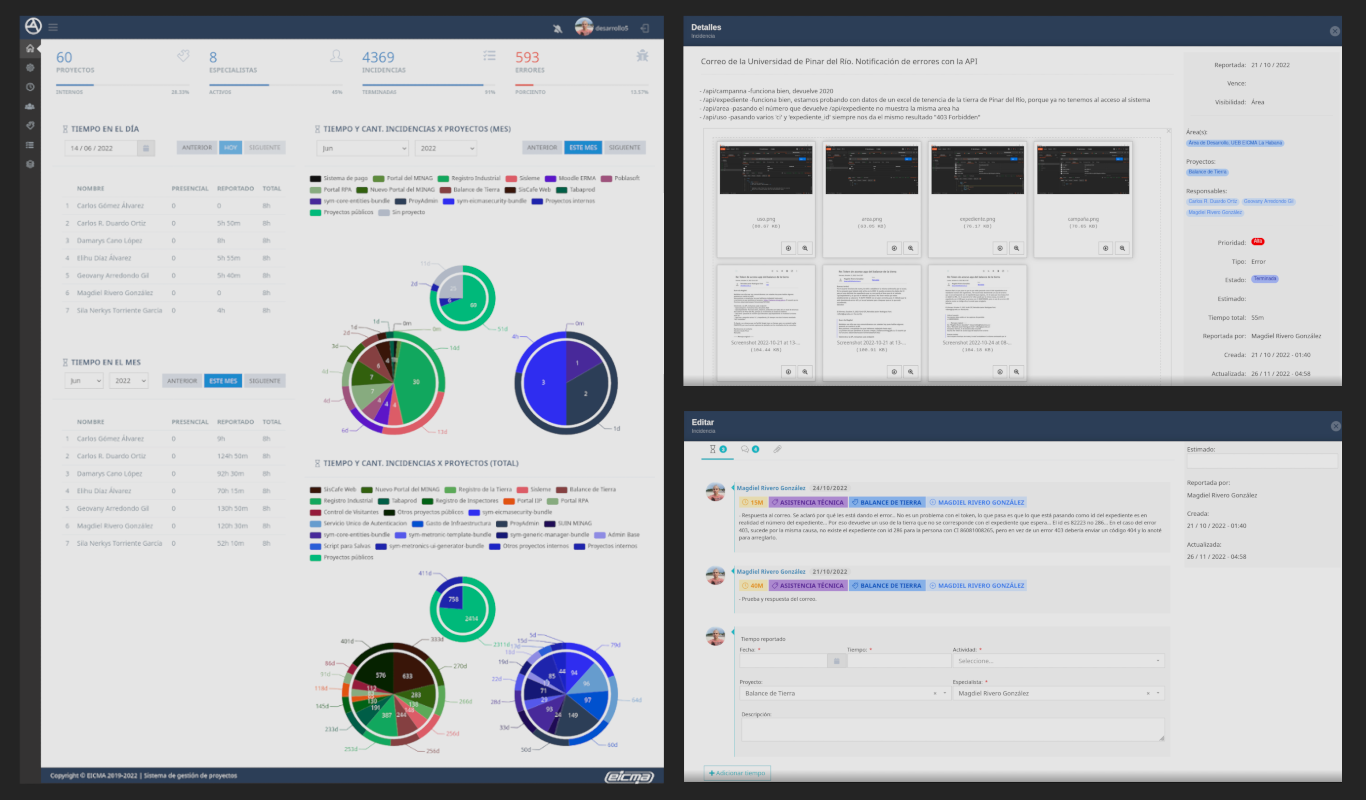Screen dimensions: 1366x800
Task: Open the Actividad 'Seleccione...' dropdown
Action: (x=1059, y=661)
